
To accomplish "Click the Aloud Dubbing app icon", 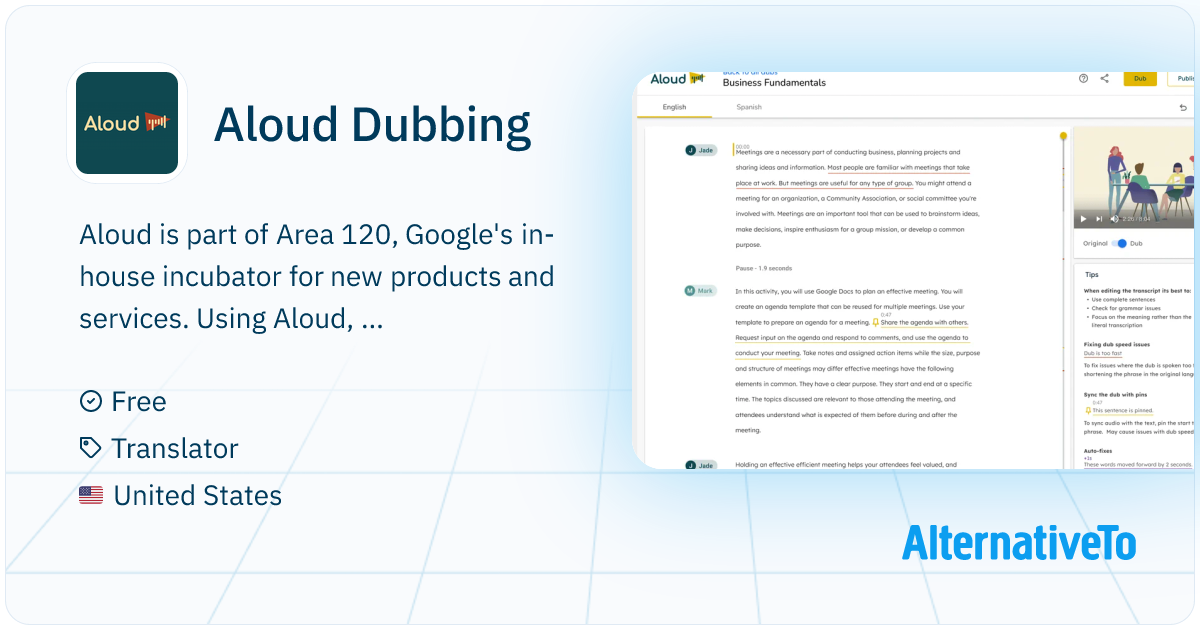I will [126, 123].
